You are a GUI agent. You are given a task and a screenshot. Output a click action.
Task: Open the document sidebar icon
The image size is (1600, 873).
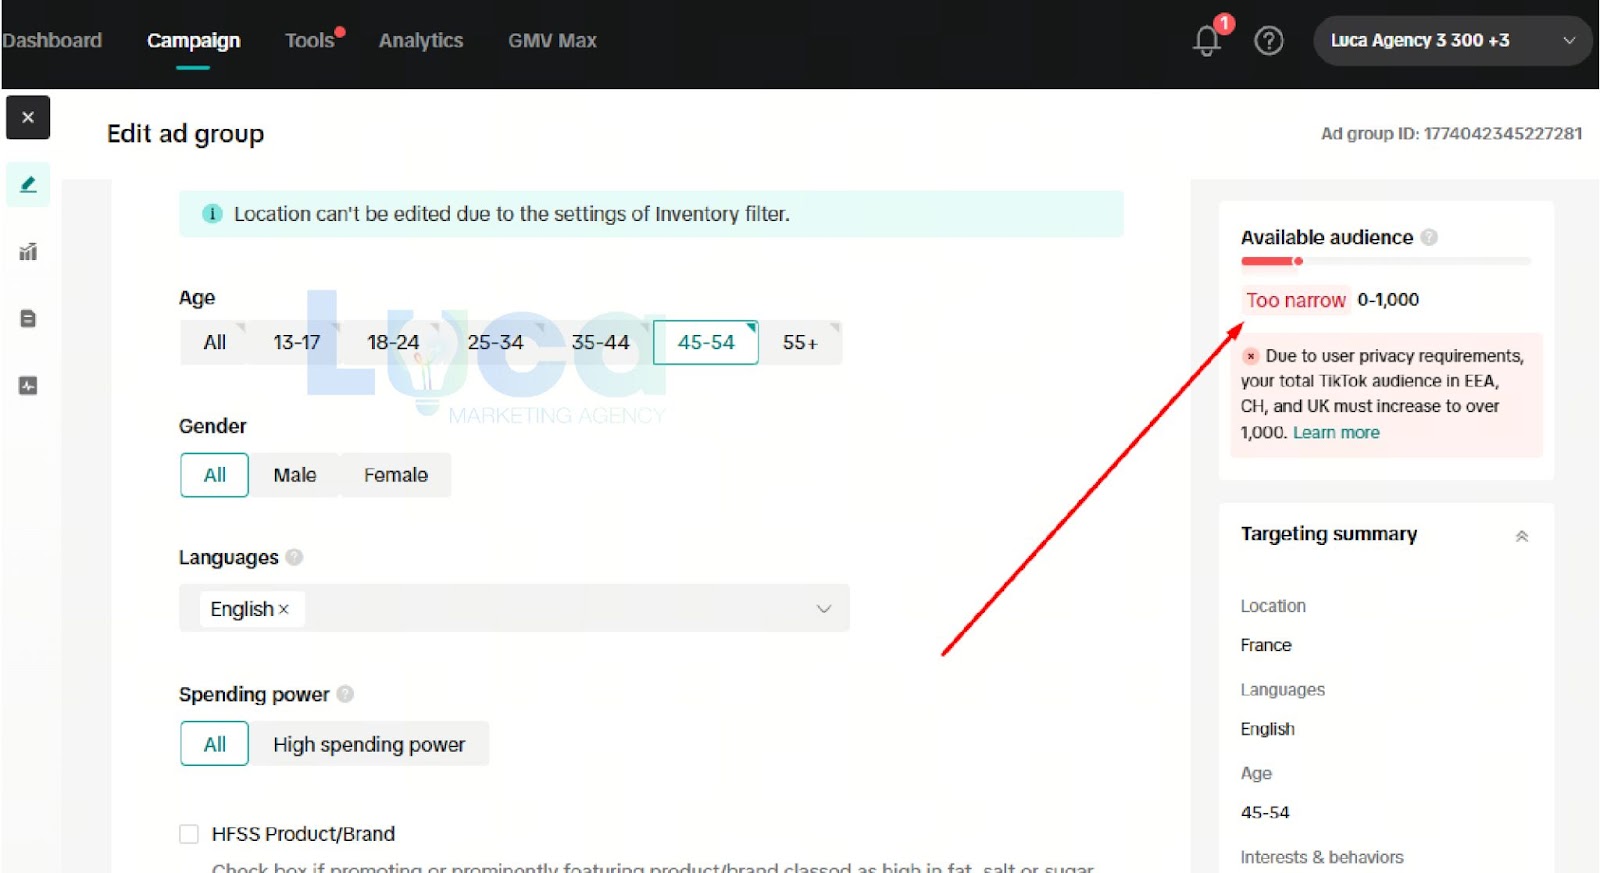pos(28,318)
